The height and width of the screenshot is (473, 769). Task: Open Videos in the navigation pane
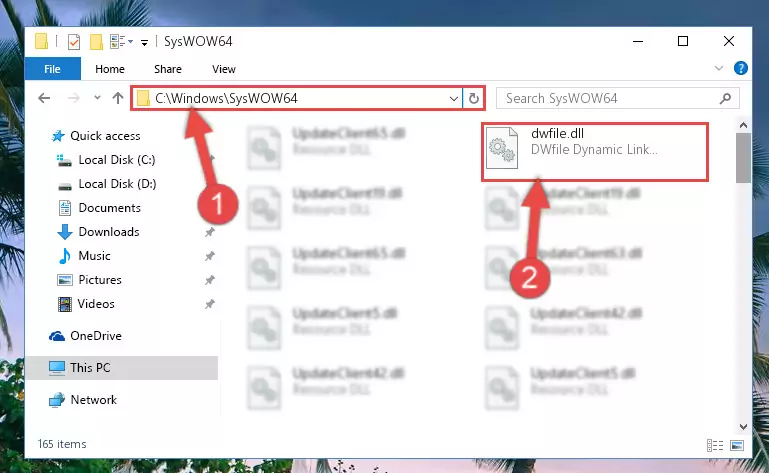[96, 304]
